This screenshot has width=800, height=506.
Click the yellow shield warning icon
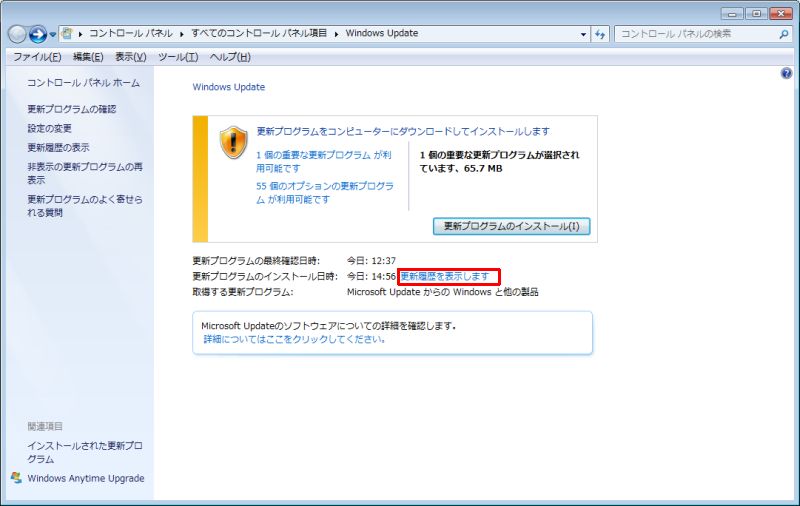click(x=234, y=142)
